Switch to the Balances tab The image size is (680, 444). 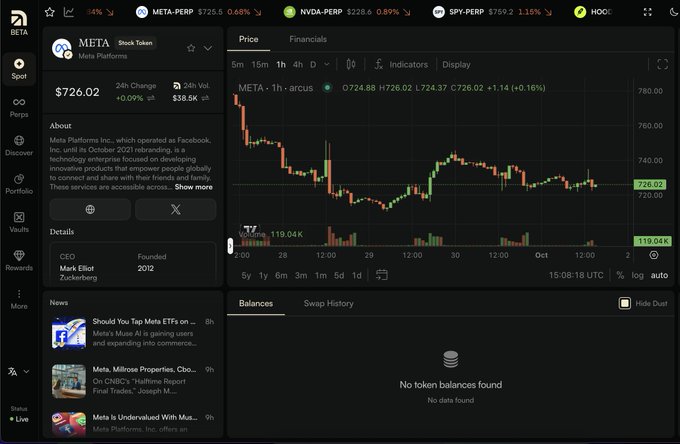click(256, 304)
